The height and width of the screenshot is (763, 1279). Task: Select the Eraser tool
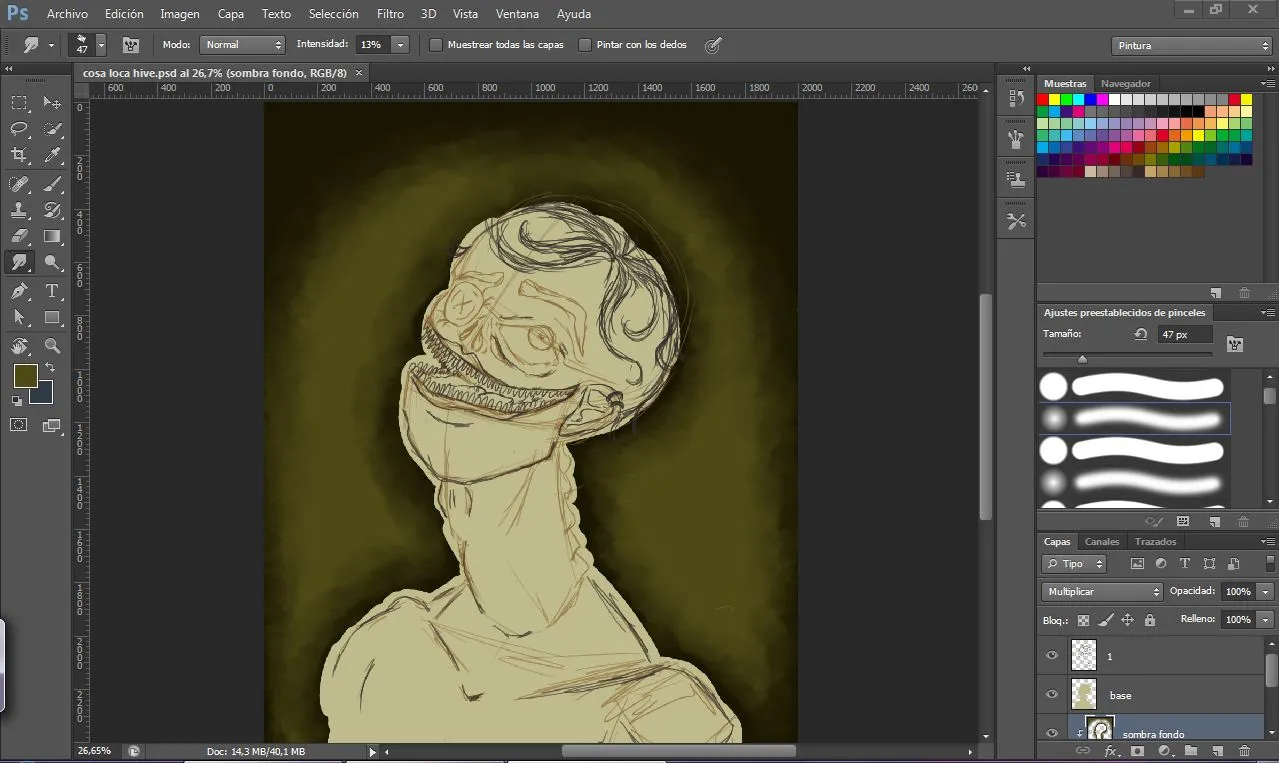[x=19, y=236]
